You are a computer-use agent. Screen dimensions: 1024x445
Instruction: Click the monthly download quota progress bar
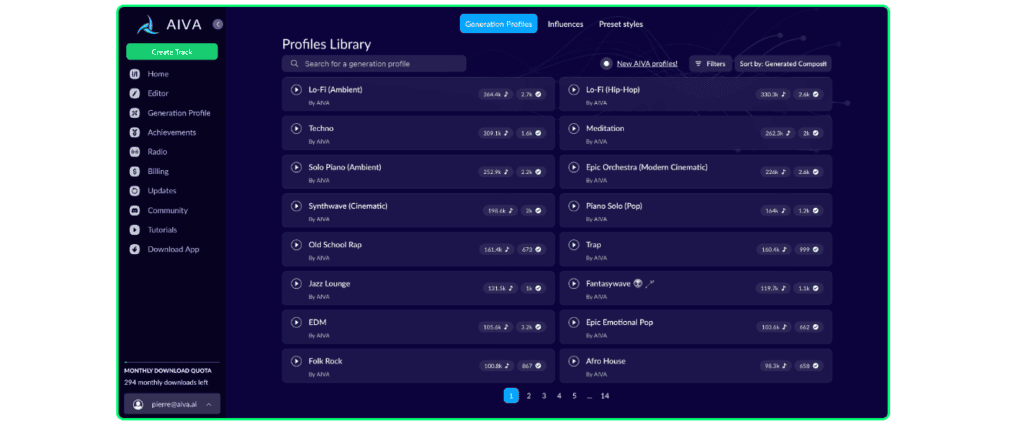pyautogui.click(x=172, y=361)
